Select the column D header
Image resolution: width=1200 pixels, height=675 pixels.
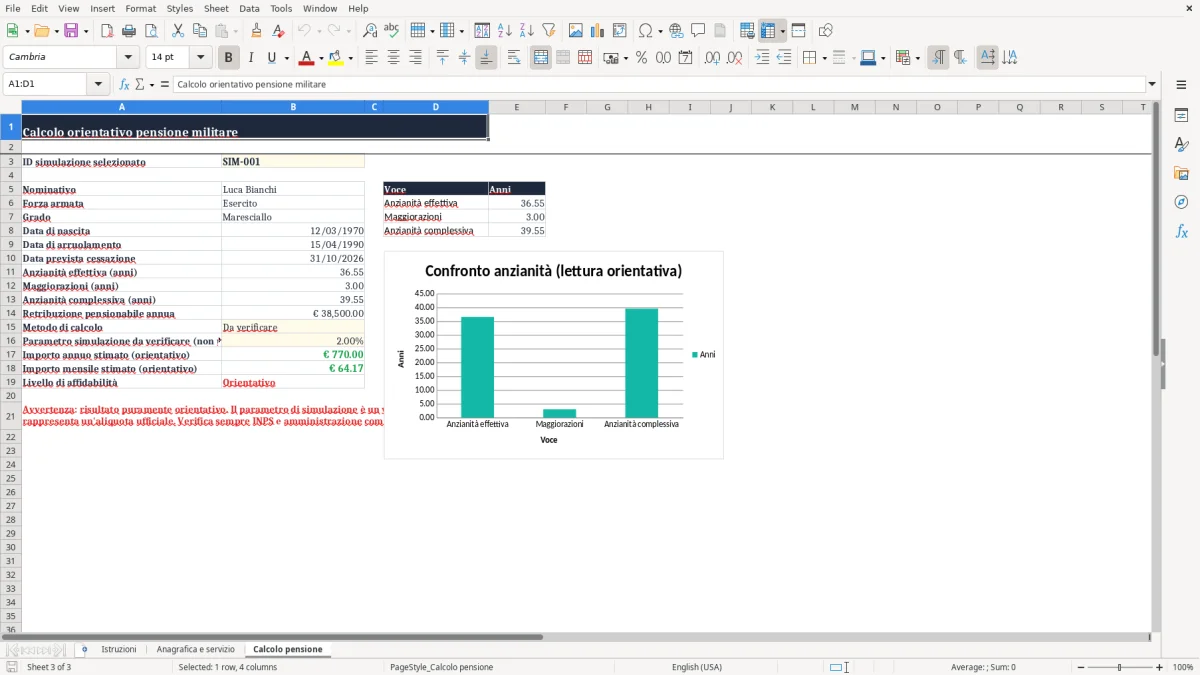436,107
